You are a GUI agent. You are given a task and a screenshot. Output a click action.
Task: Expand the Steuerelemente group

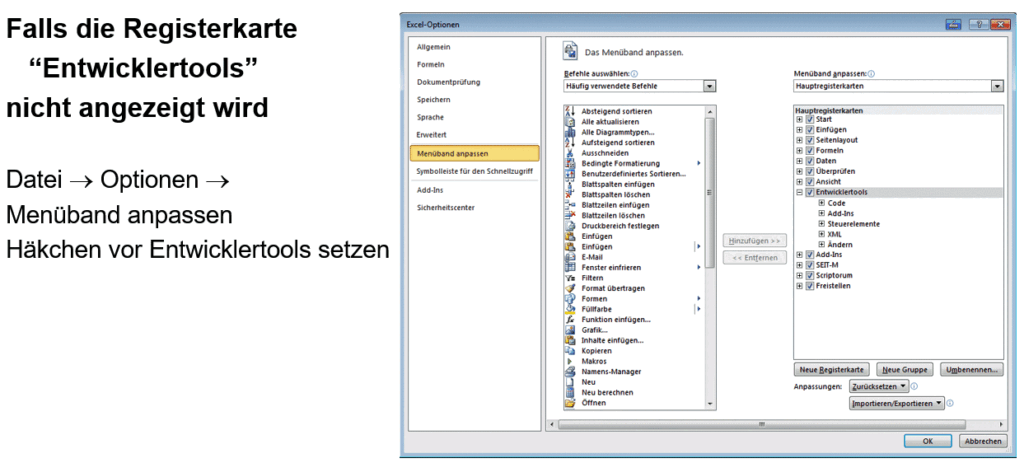click(822, 224)
